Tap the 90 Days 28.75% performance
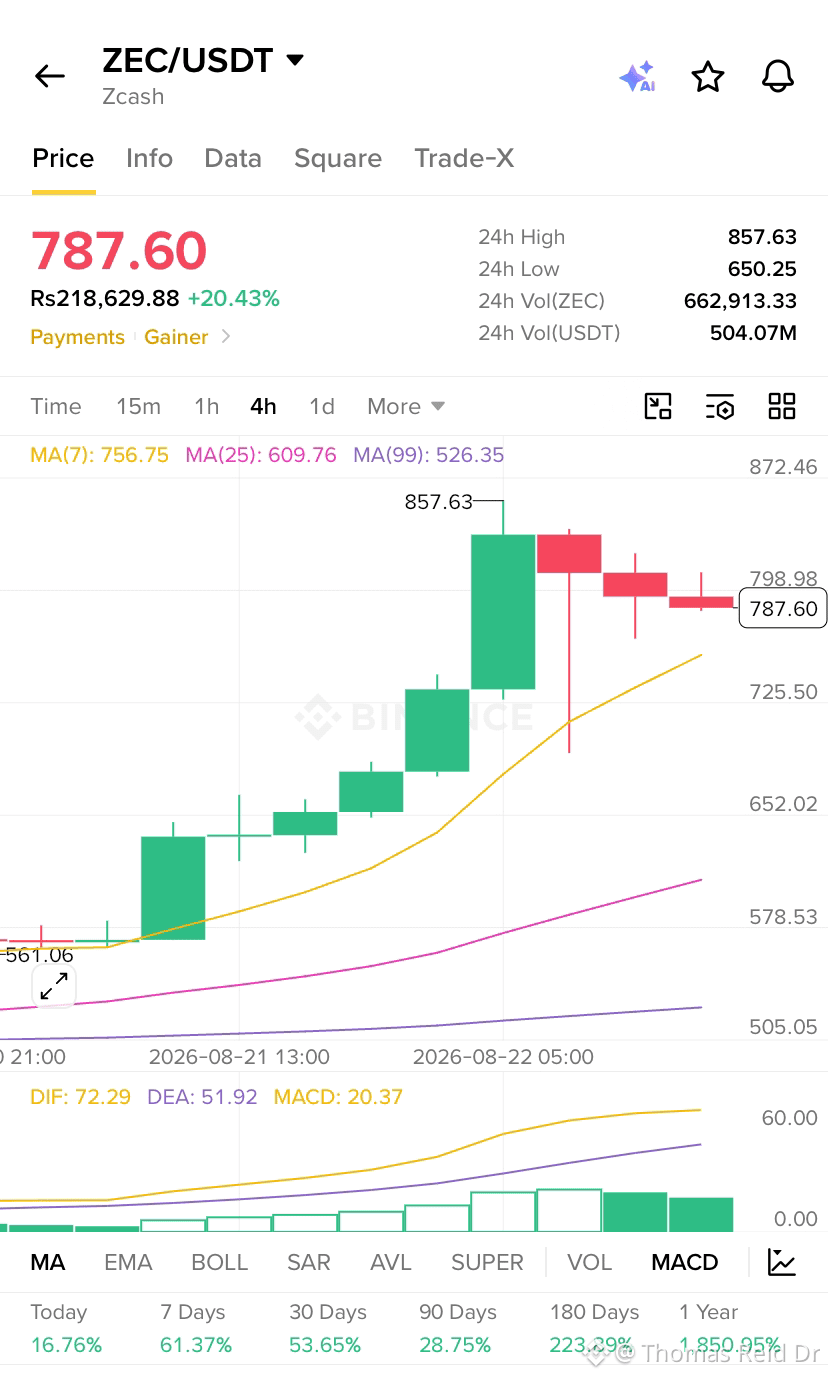This screenshot has width=828, height=1378. pyautogui.click(x=457, y=1328)
